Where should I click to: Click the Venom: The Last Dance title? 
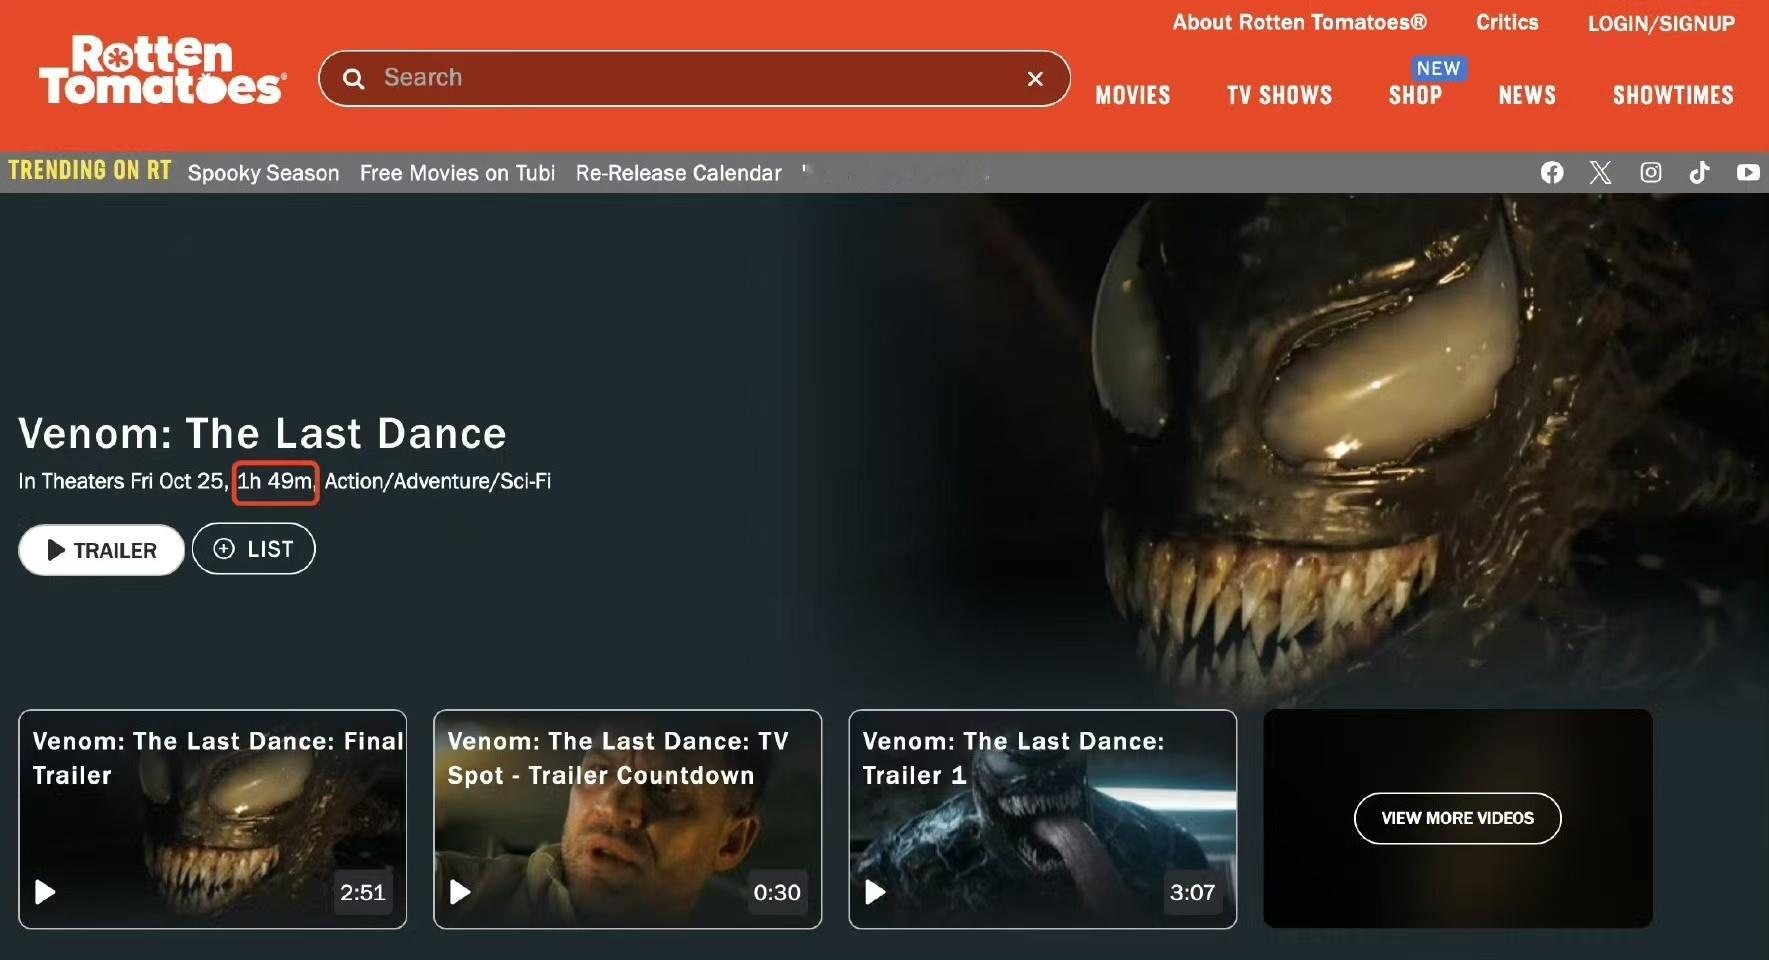click(262, 433)
